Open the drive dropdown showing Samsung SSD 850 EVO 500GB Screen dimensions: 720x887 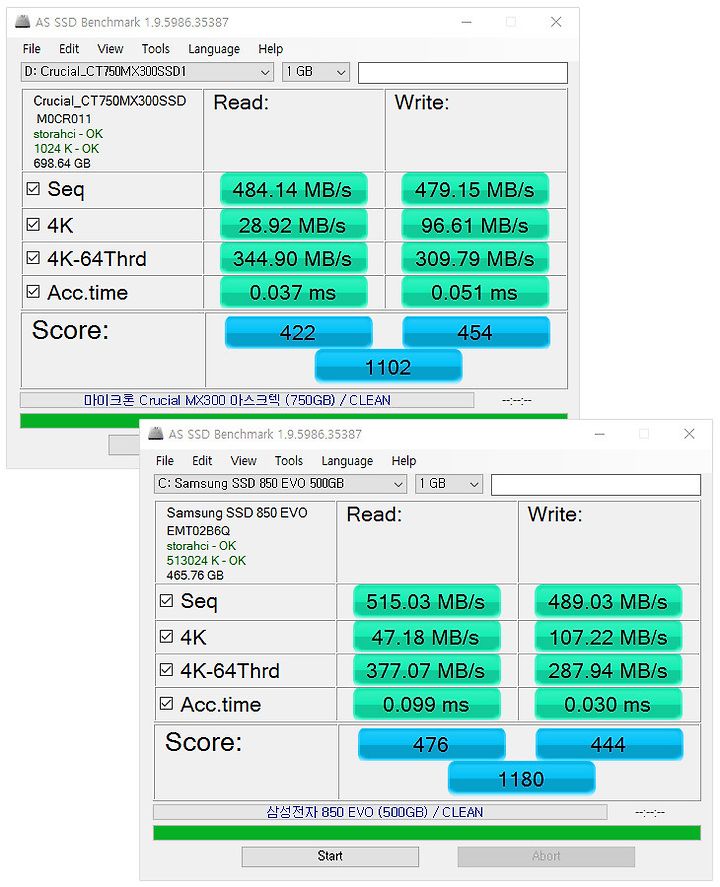(280, 484)
